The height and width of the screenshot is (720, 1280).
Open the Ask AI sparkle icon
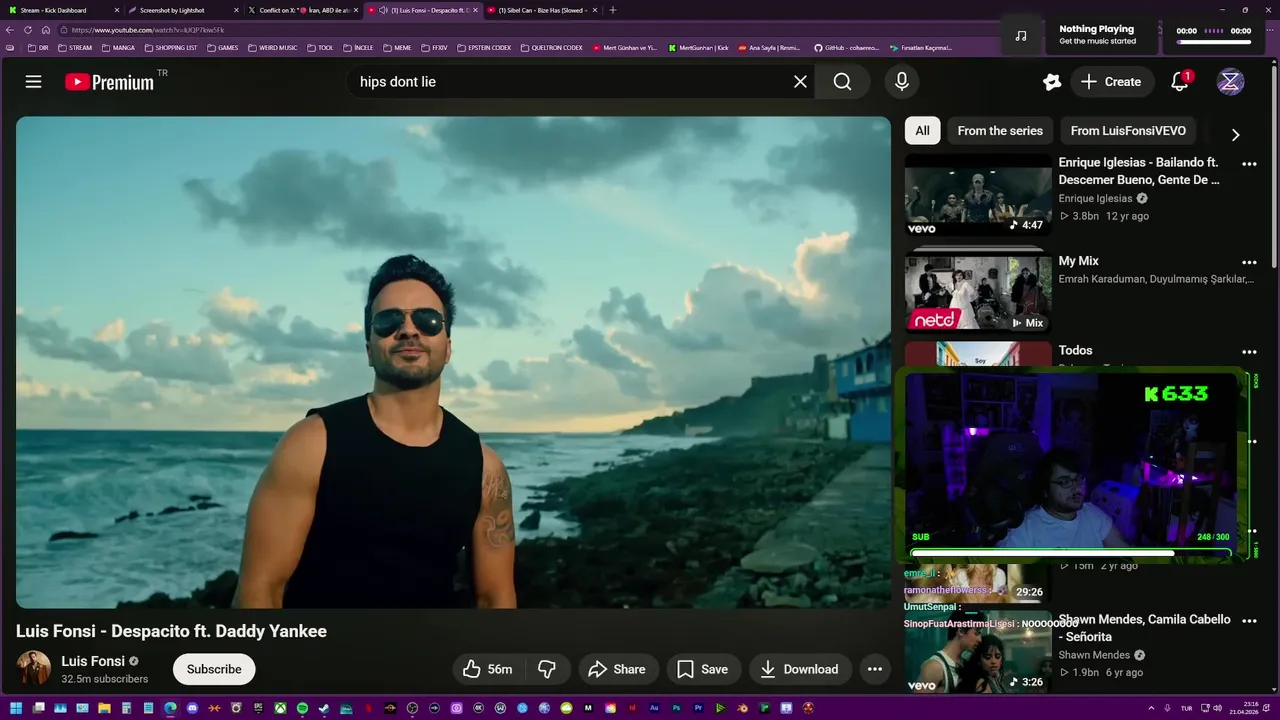coord(1052,82)
